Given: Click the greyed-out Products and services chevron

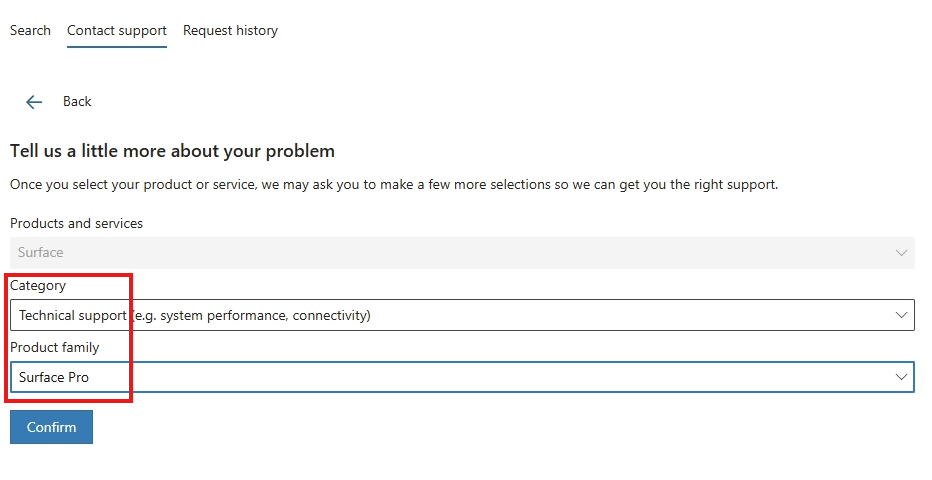Looking at the screenshot, I should click(x=901, y=253).
